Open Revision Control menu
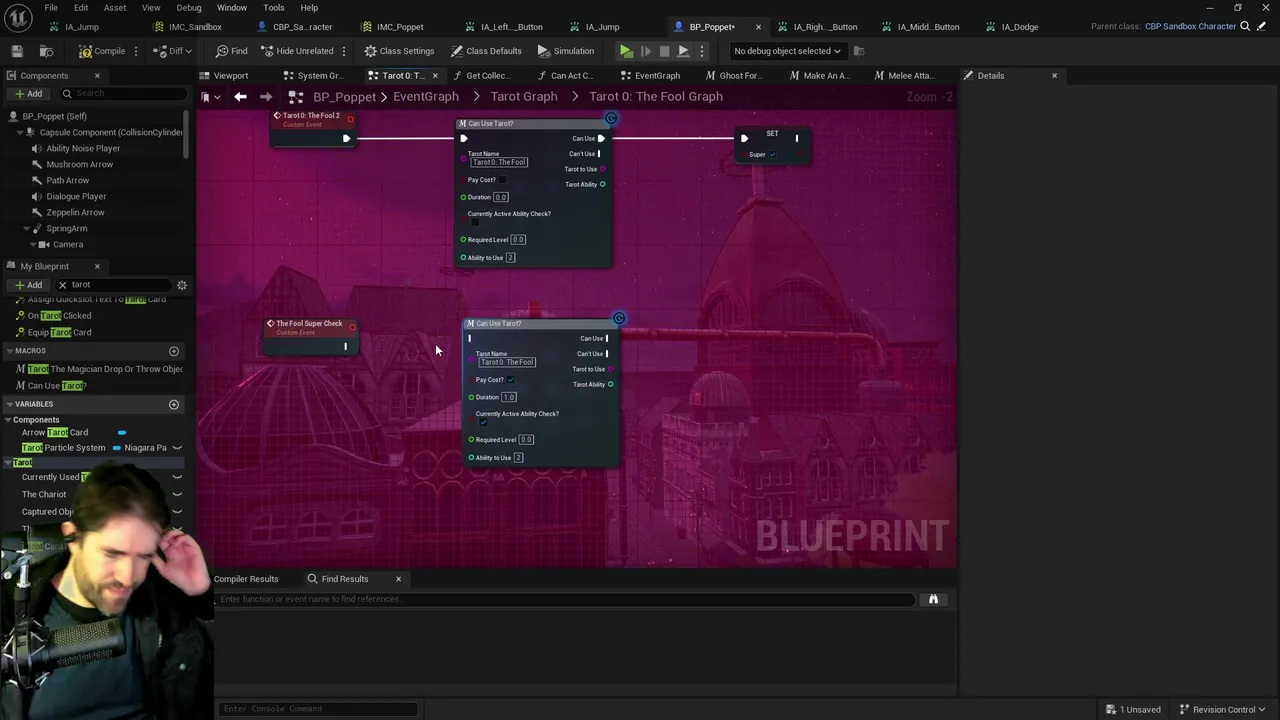 (x=1223, y=709)
